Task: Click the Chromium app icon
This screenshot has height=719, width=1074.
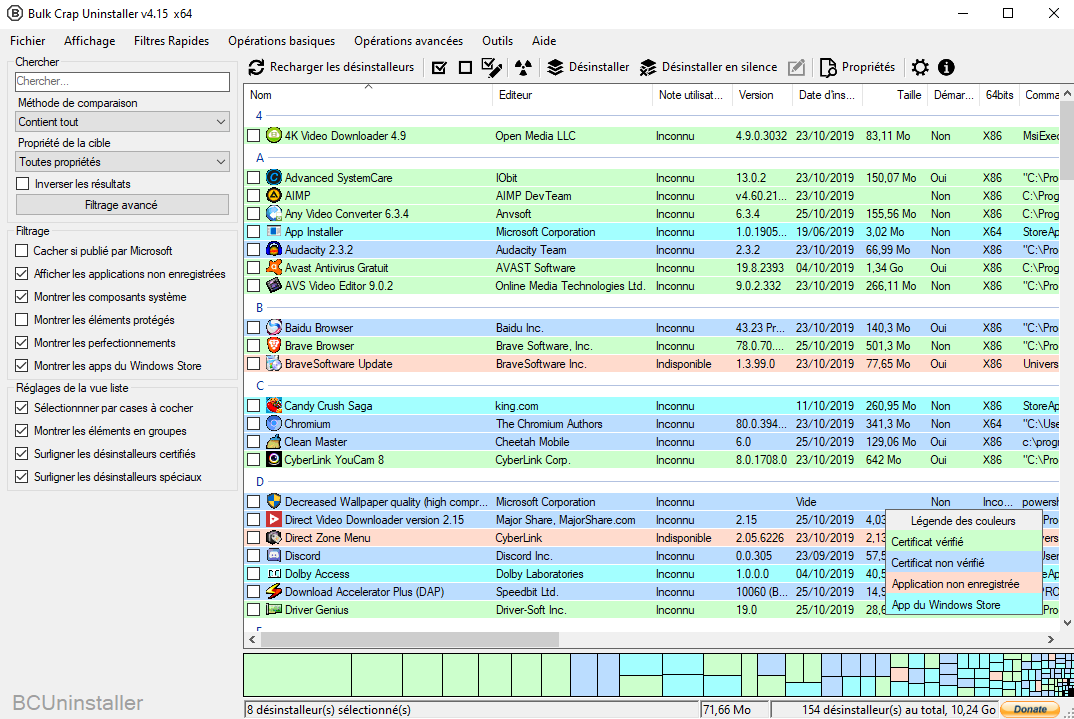Action: 274,424
